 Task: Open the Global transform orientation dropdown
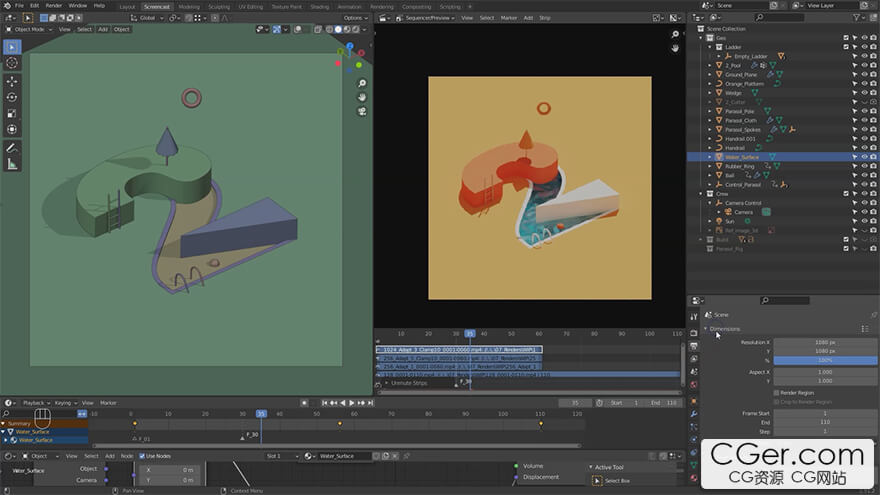pos(149,17)
